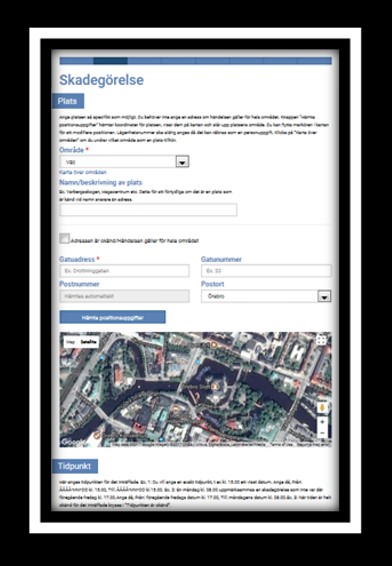Zoom in on the map with plus
The image size is (392, 566).
322,422
